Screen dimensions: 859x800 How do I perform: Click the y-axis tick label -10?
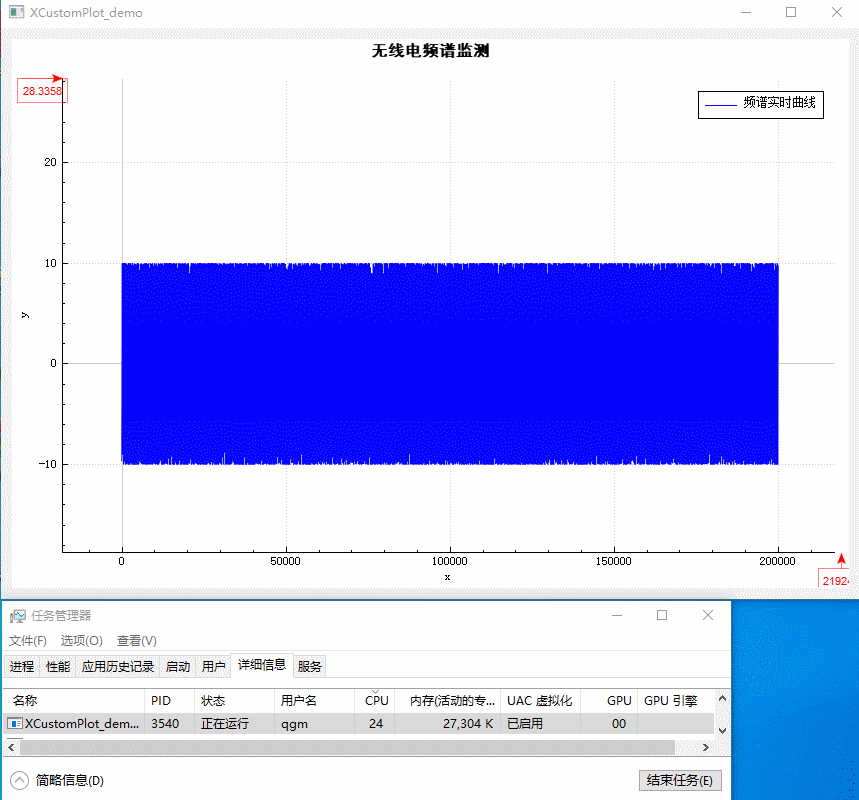click(48, 464)
